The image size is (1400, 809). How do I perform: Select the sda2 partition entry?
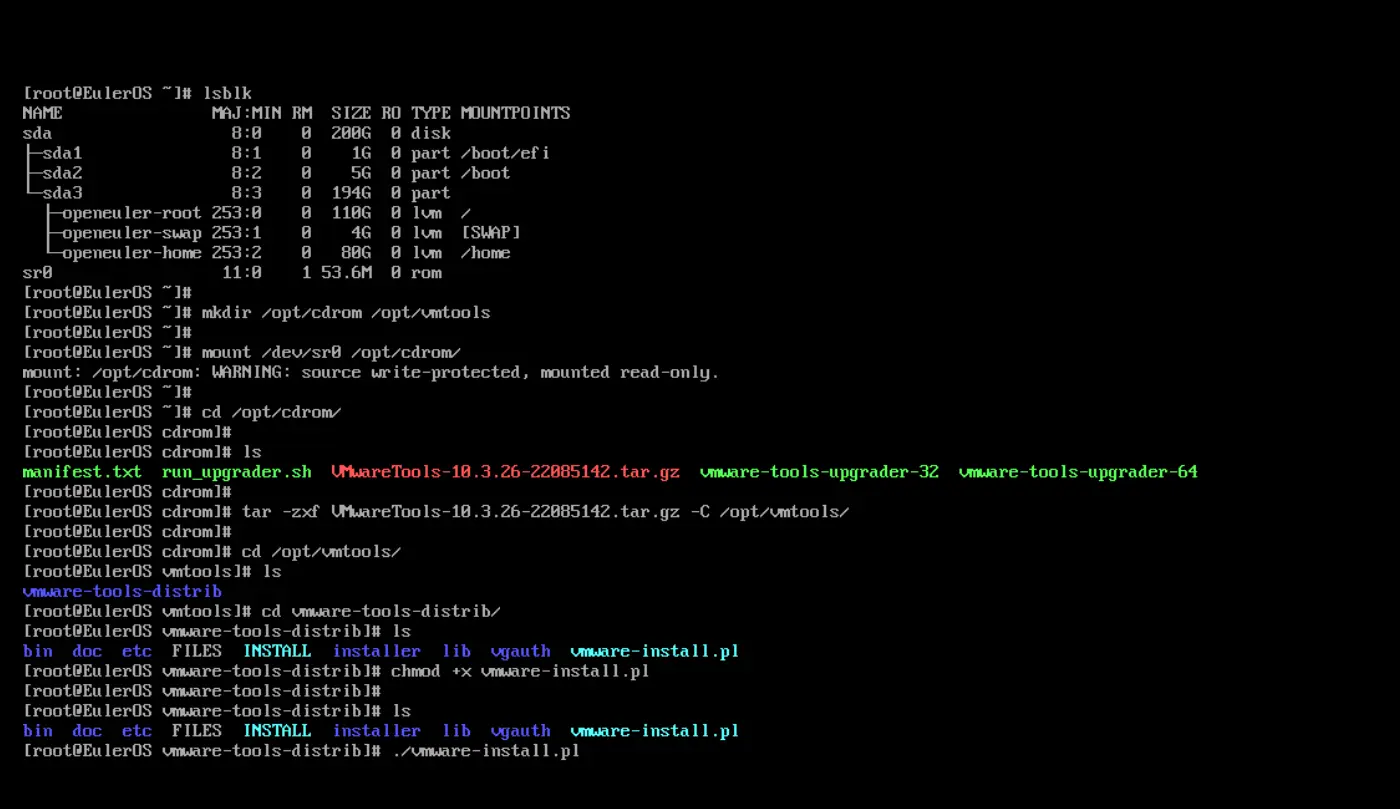(x=61, y=173)
